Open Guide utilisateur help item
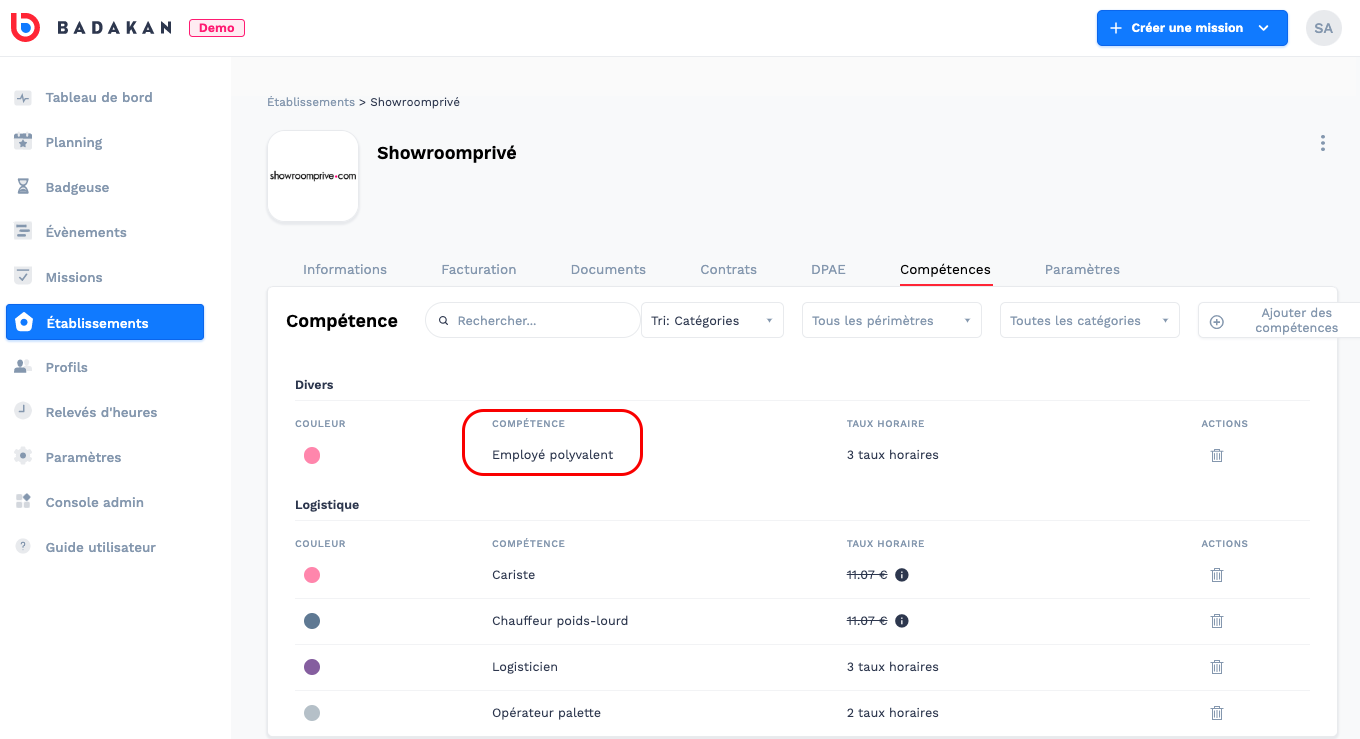The width and height of the screenshot is (1360, 739). (x=100, y=547)
